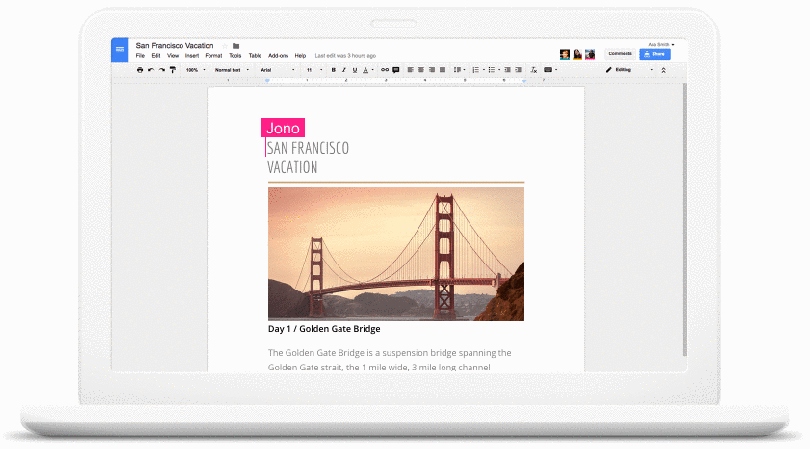Open the input tools keyboard icon

(x=548, y=70)
